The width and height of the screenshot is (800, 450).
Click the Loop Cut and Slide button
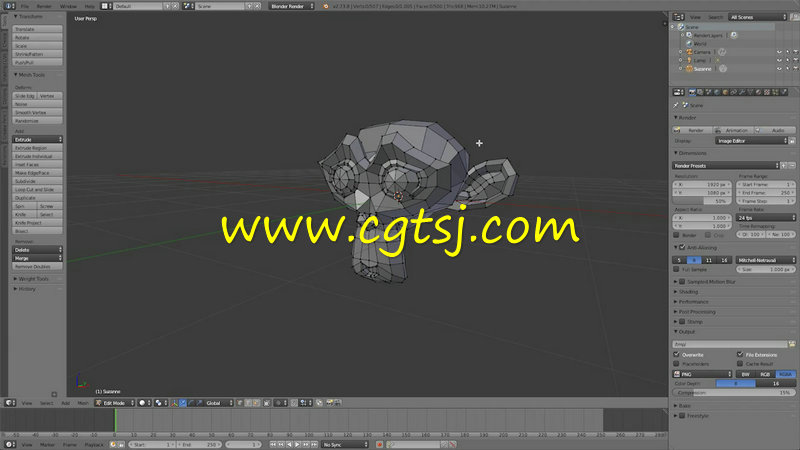coord(37,189)
